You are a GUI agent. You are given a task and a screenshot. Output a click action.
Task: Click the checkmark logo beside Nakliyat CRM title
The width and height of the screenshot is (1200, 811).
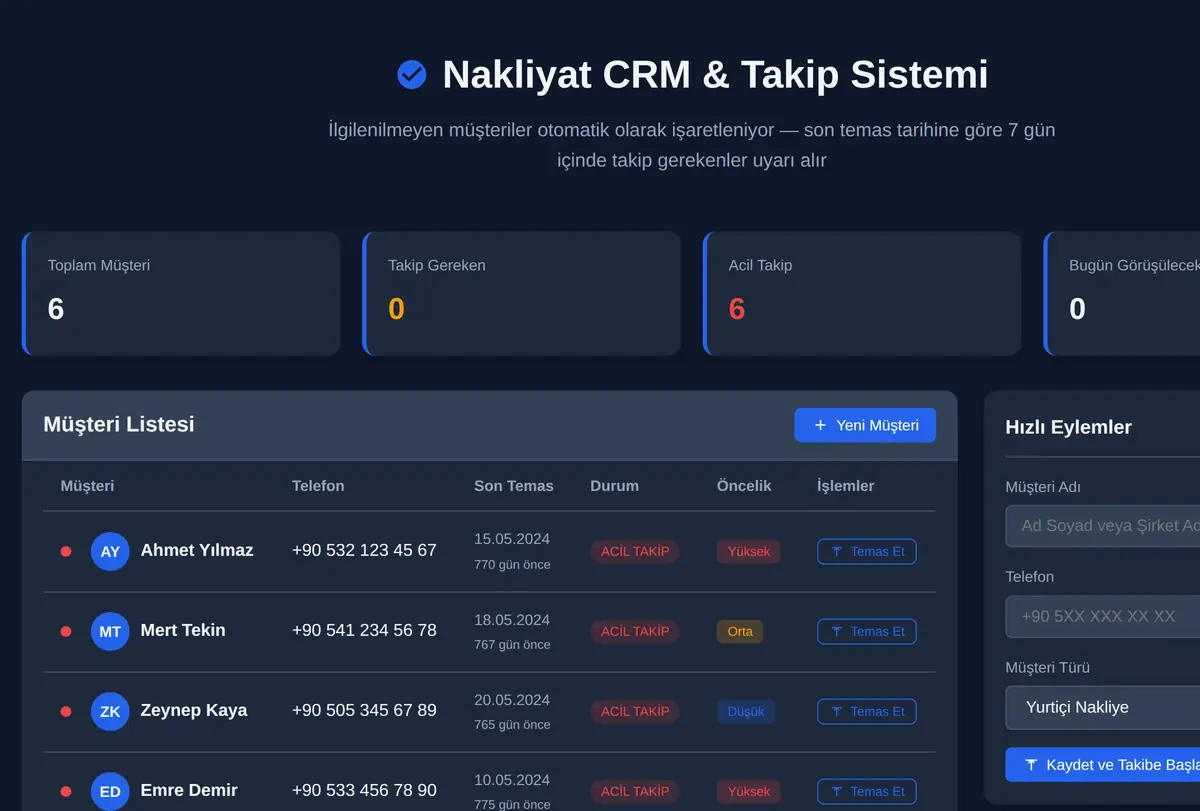coord(412,75)
